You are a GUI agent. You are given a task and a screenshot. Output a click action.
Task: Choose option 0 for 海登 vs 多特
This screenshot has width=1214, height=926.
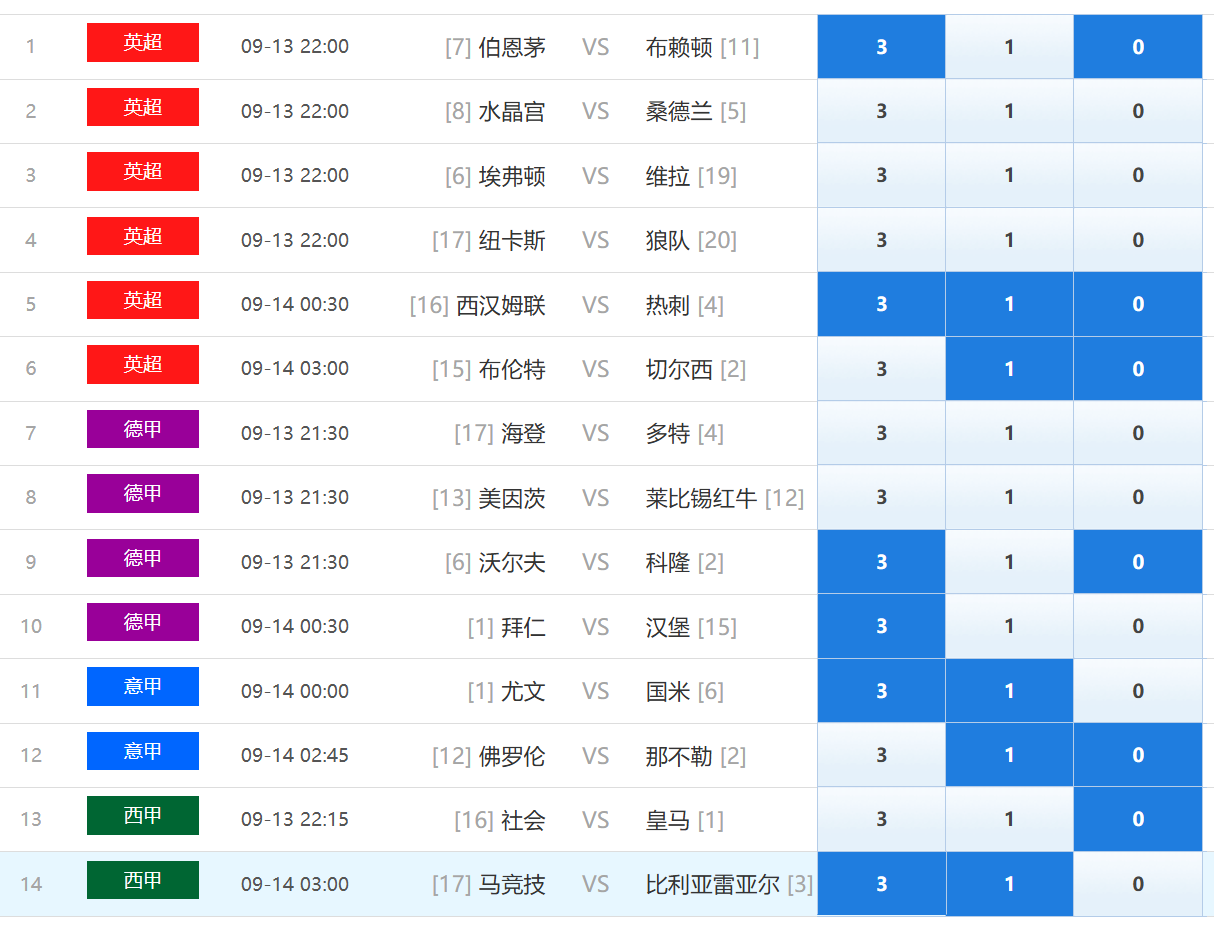[1138, 433]
